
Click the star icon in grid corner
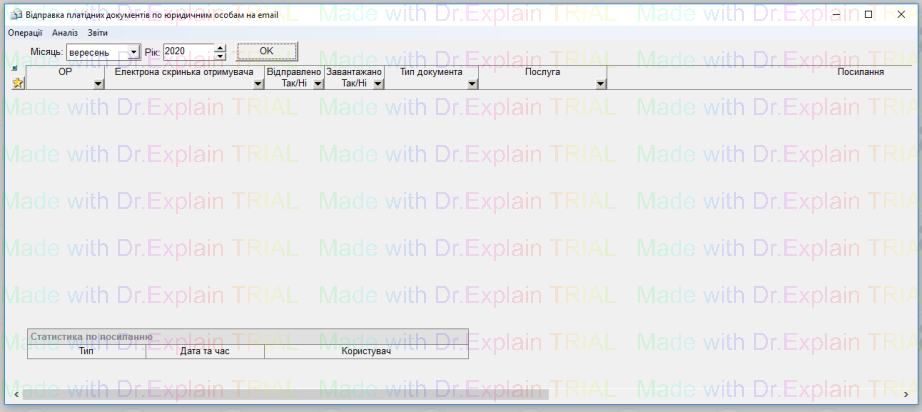18,84
